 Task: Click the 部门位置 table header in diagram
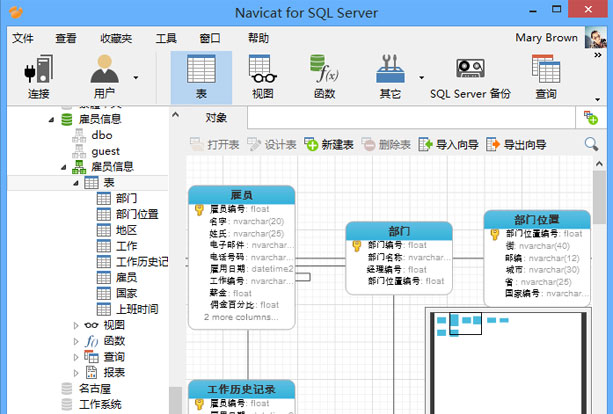[x=537, y=219]
